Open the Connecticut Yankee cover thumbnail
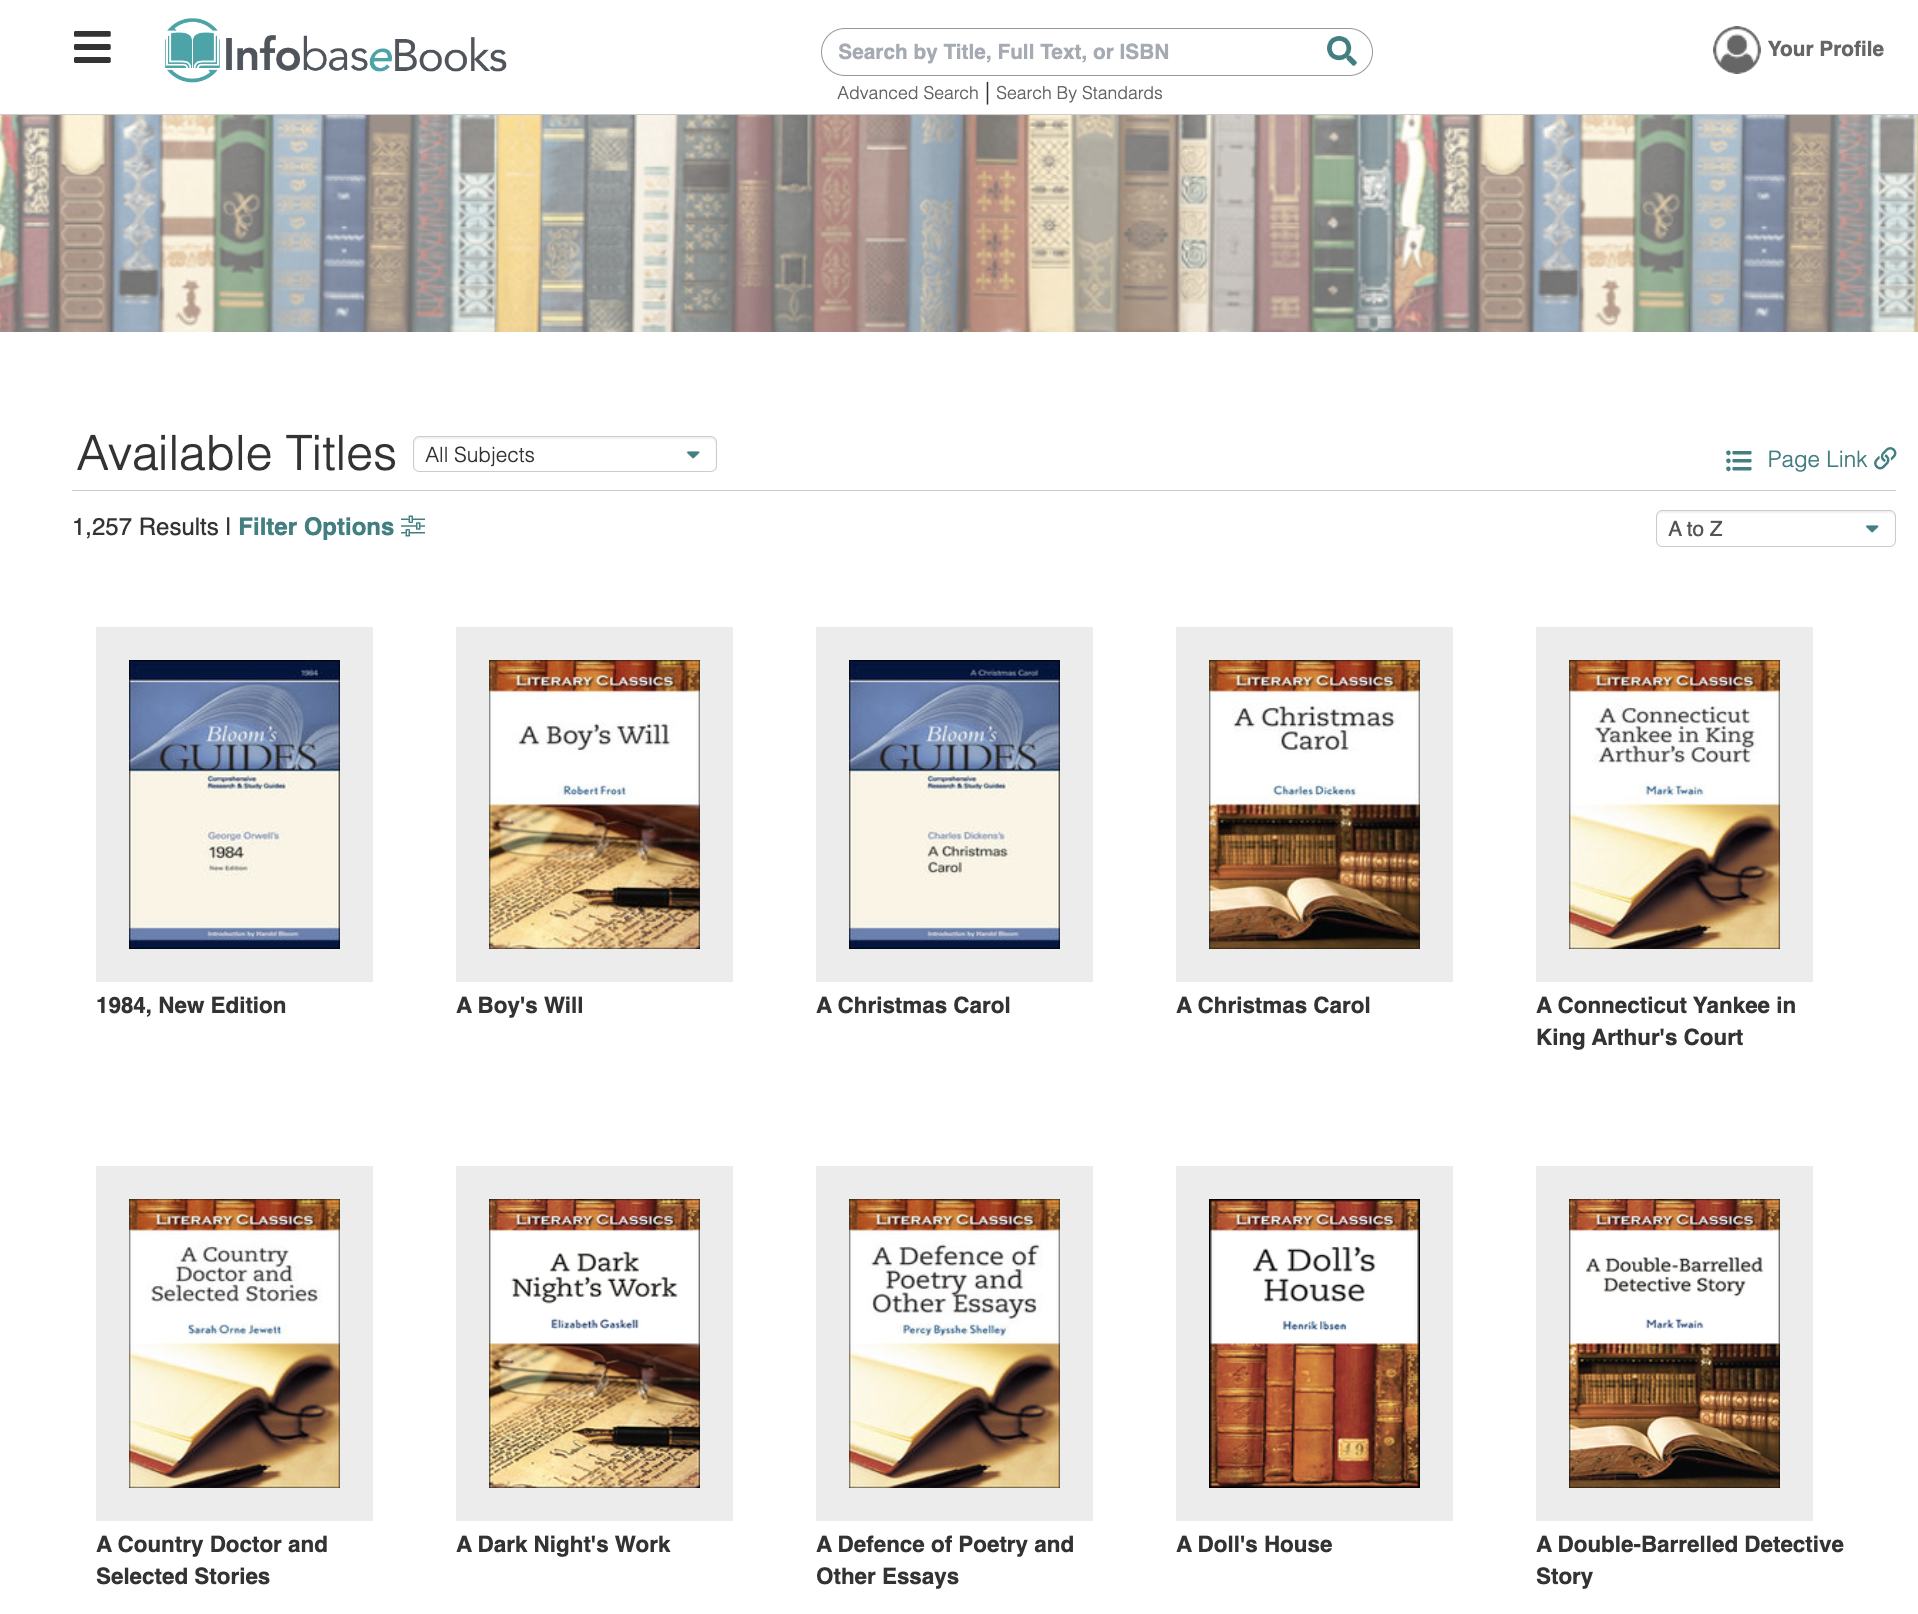Viewport: 1918px width, 1614px height. coord(1674,804)
